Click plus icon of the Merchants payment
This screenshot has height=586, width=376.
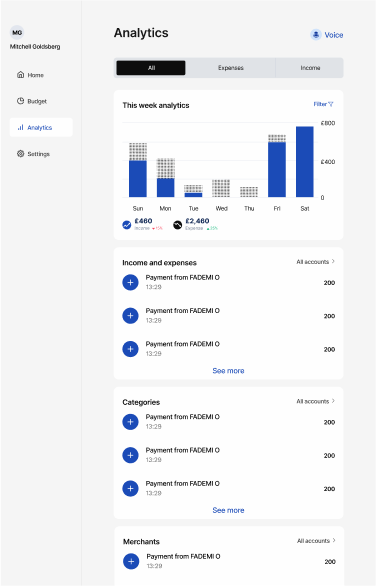point(131,561)
